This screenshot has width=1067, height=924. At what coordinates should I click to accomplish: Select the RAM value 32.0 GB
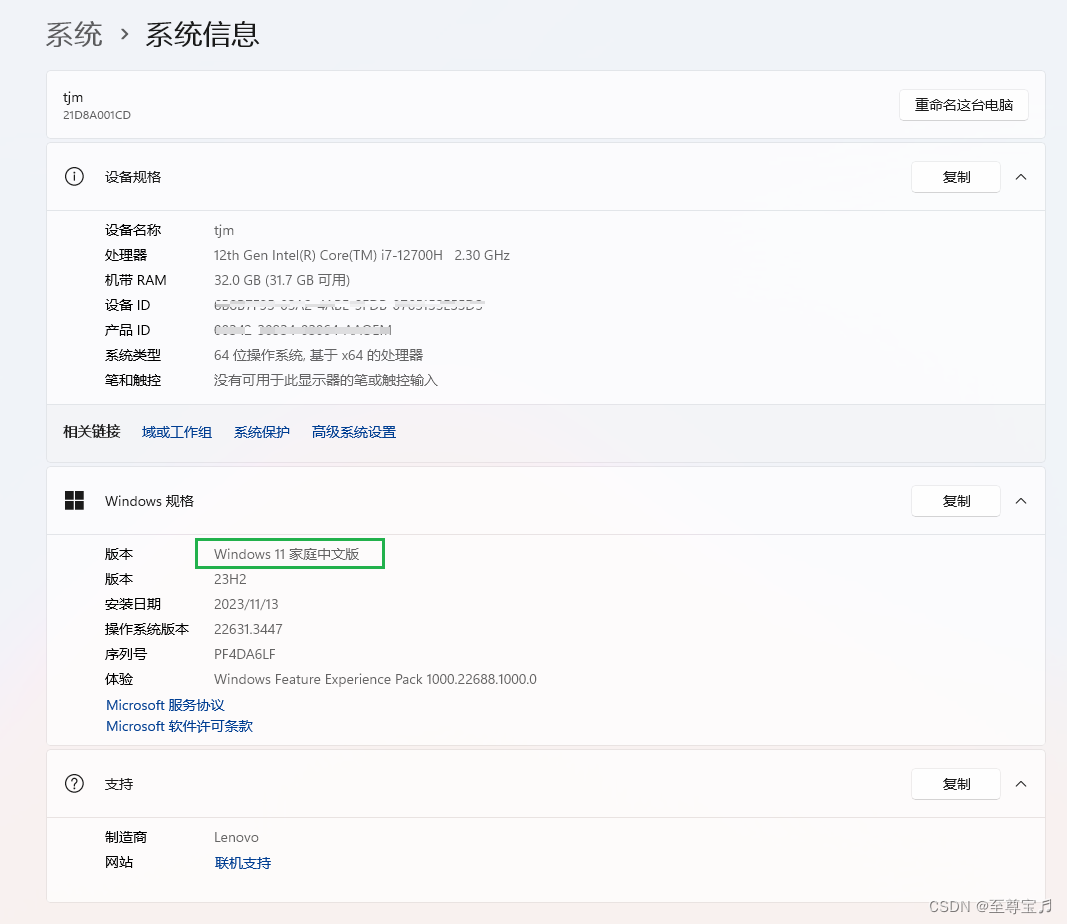(x=237, y=280)
